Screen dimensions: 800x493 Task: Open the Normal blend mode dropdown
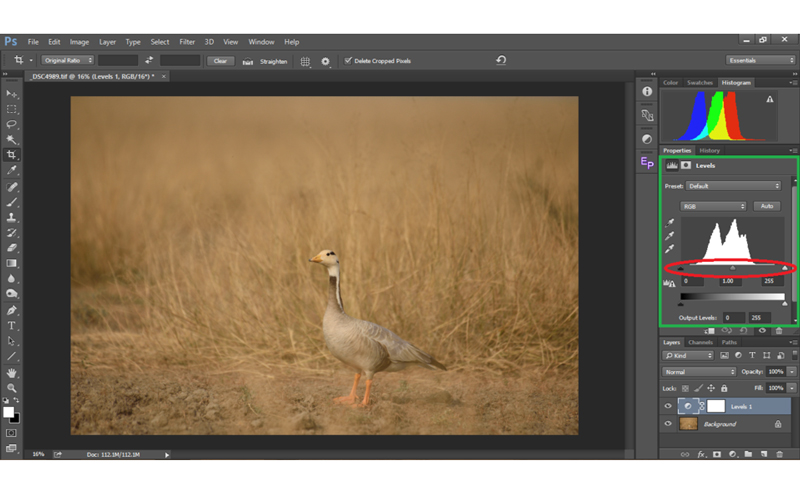[x=699, y=371]
